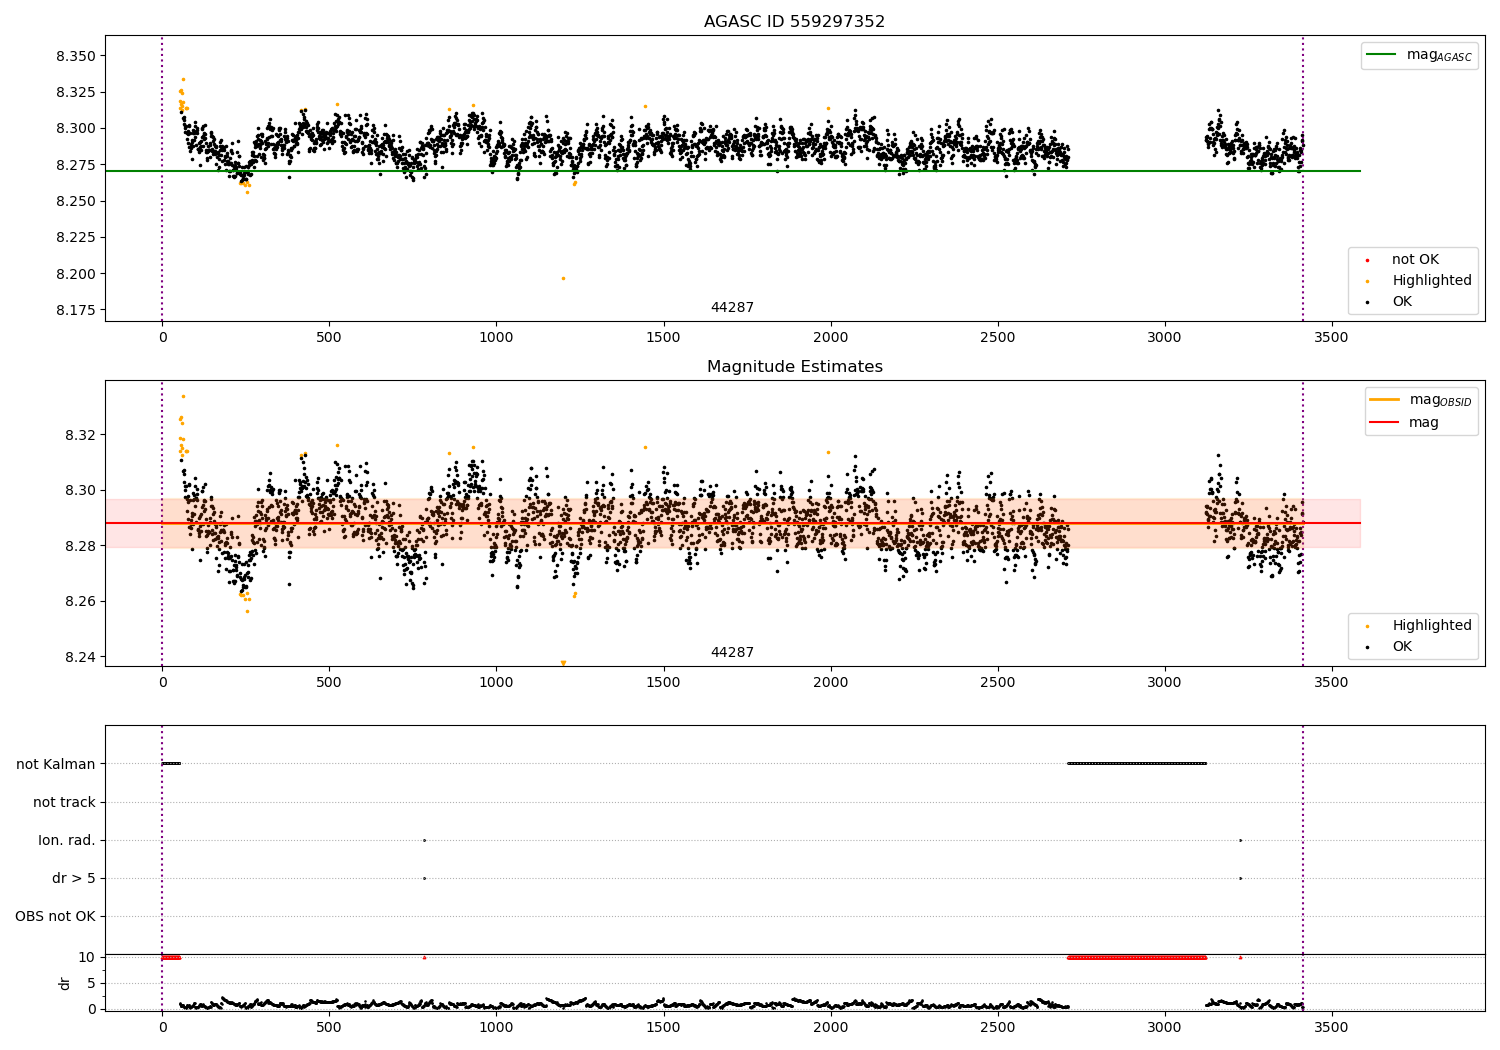Click the long 'not Kalman' data bar near 3000
The height and width of the screenshot is (1050, 1500).
(1137, 763)
